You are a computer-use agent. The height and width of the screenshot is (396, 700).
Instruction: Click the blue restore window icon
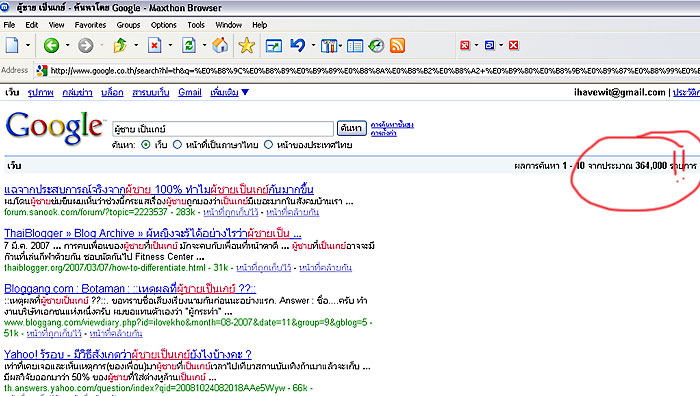pyautogui.click(x=489, y=45)
